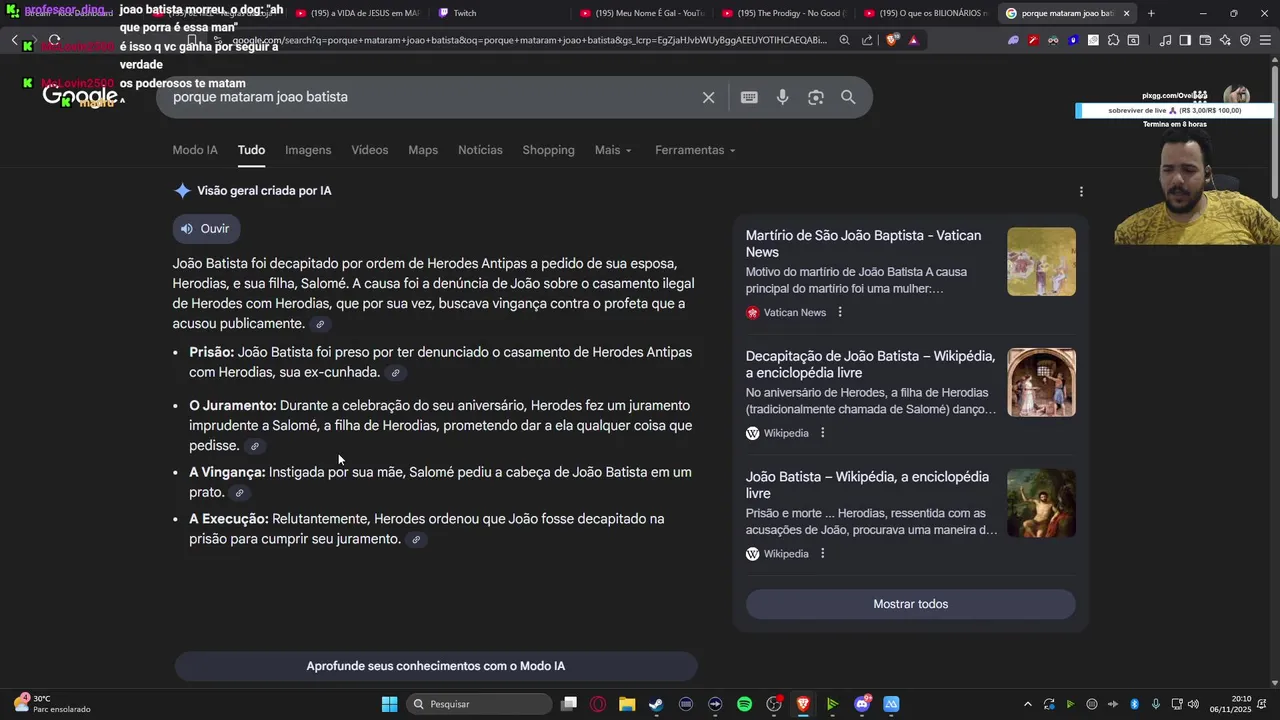
Task: Click the taskbar Pesquisar search box
Action: pyautogui.click(x=480, y=704)
